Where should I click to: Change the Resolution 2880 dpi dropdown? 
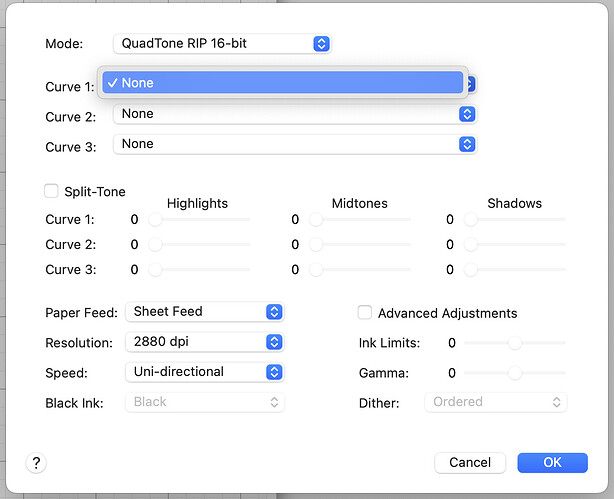click(x=204, y=342)
